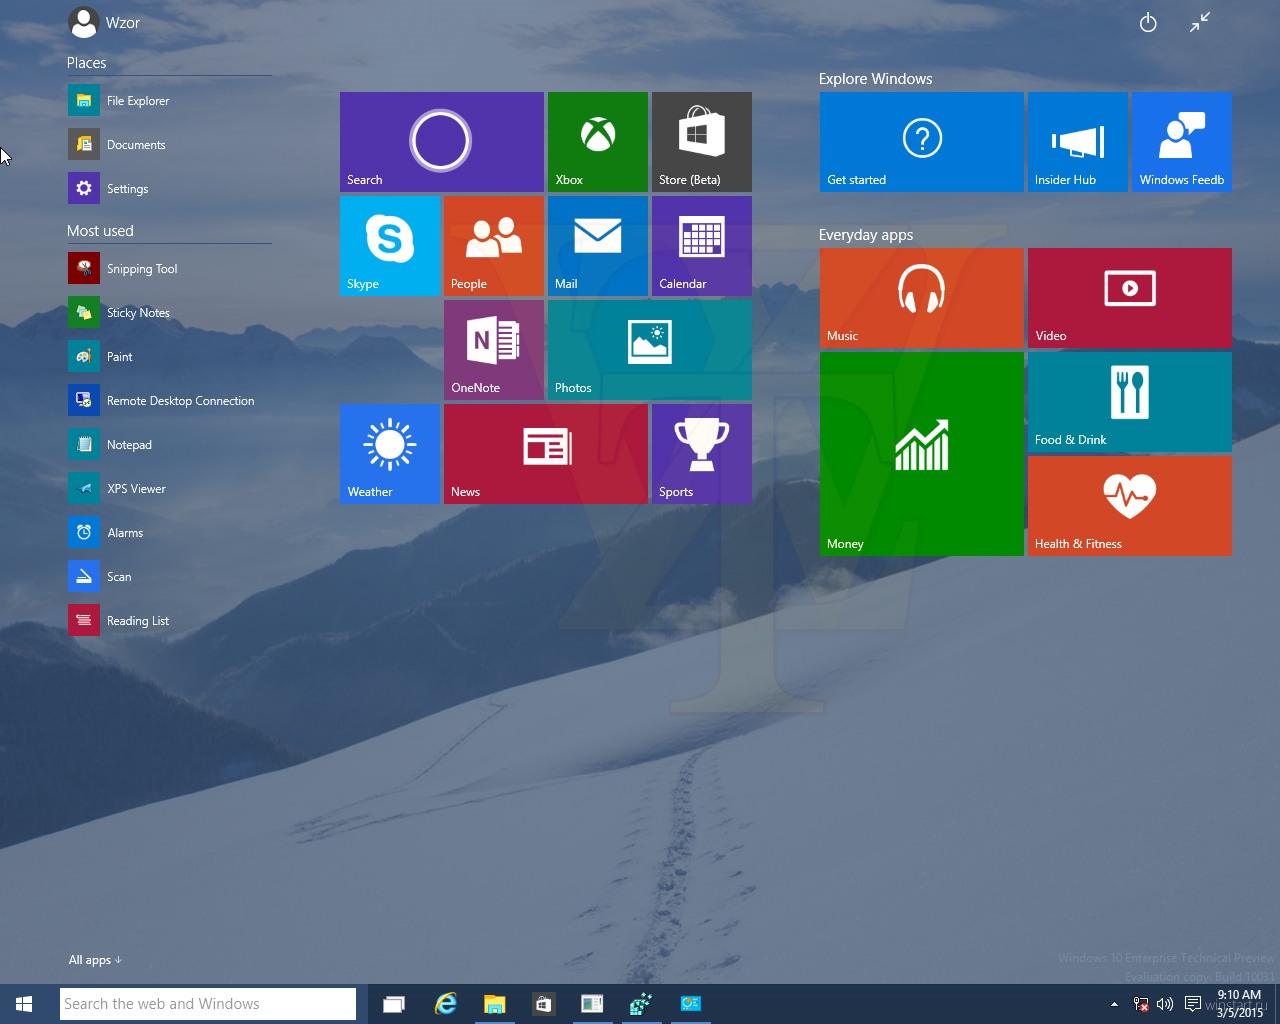
Task: Click the Everyday apps group heading
Action: pyautogui.click(x=866, y=235)
